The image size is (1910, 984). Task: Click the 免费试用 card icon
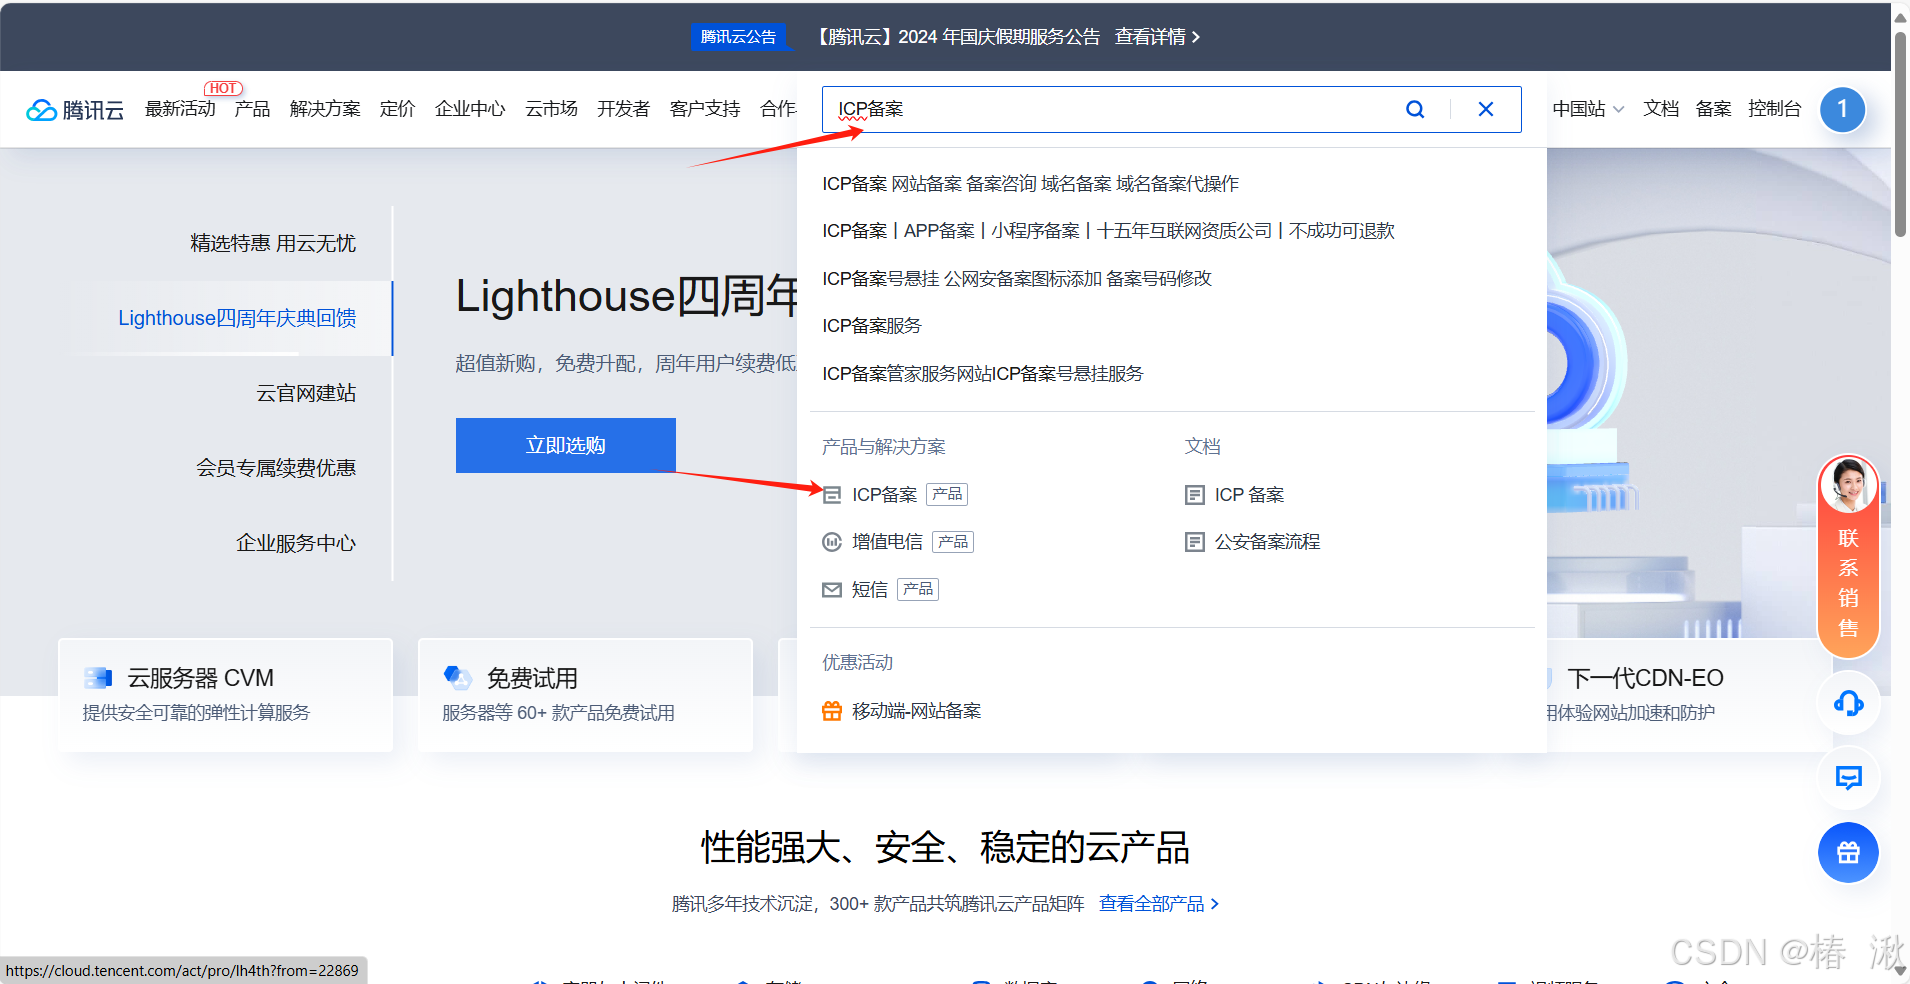coord(457,678)
